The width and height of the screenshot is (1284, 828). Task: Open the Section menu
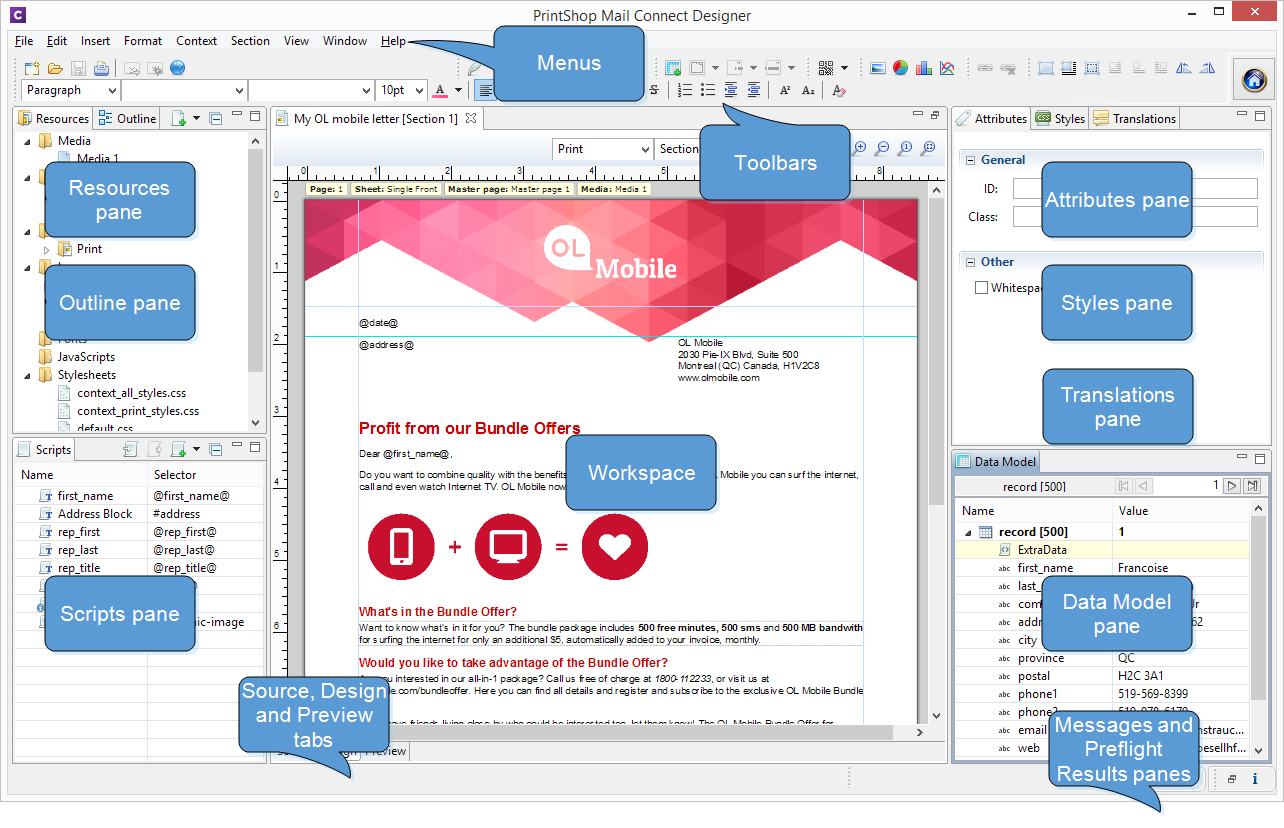(x=250, y=41)
